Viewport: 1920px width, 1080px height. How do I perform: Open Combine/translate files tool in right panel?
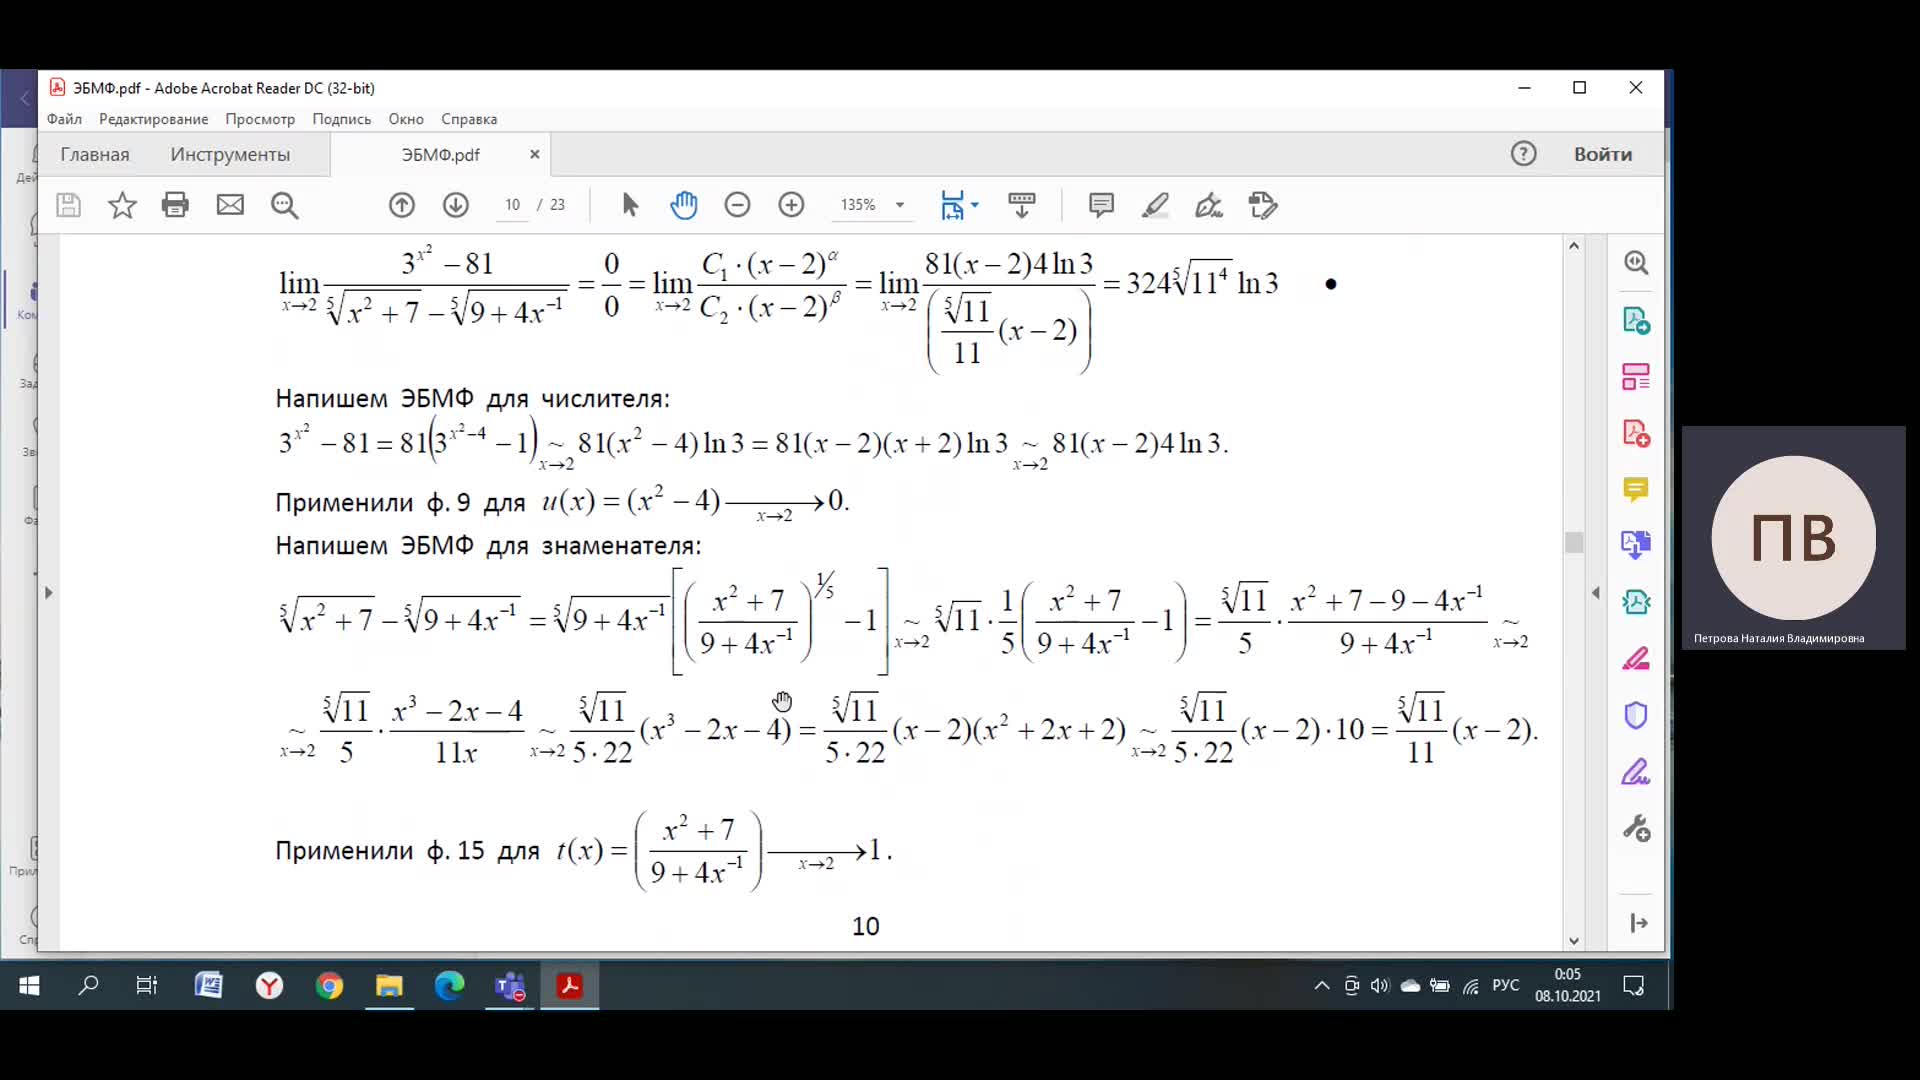click(1636, 544)
